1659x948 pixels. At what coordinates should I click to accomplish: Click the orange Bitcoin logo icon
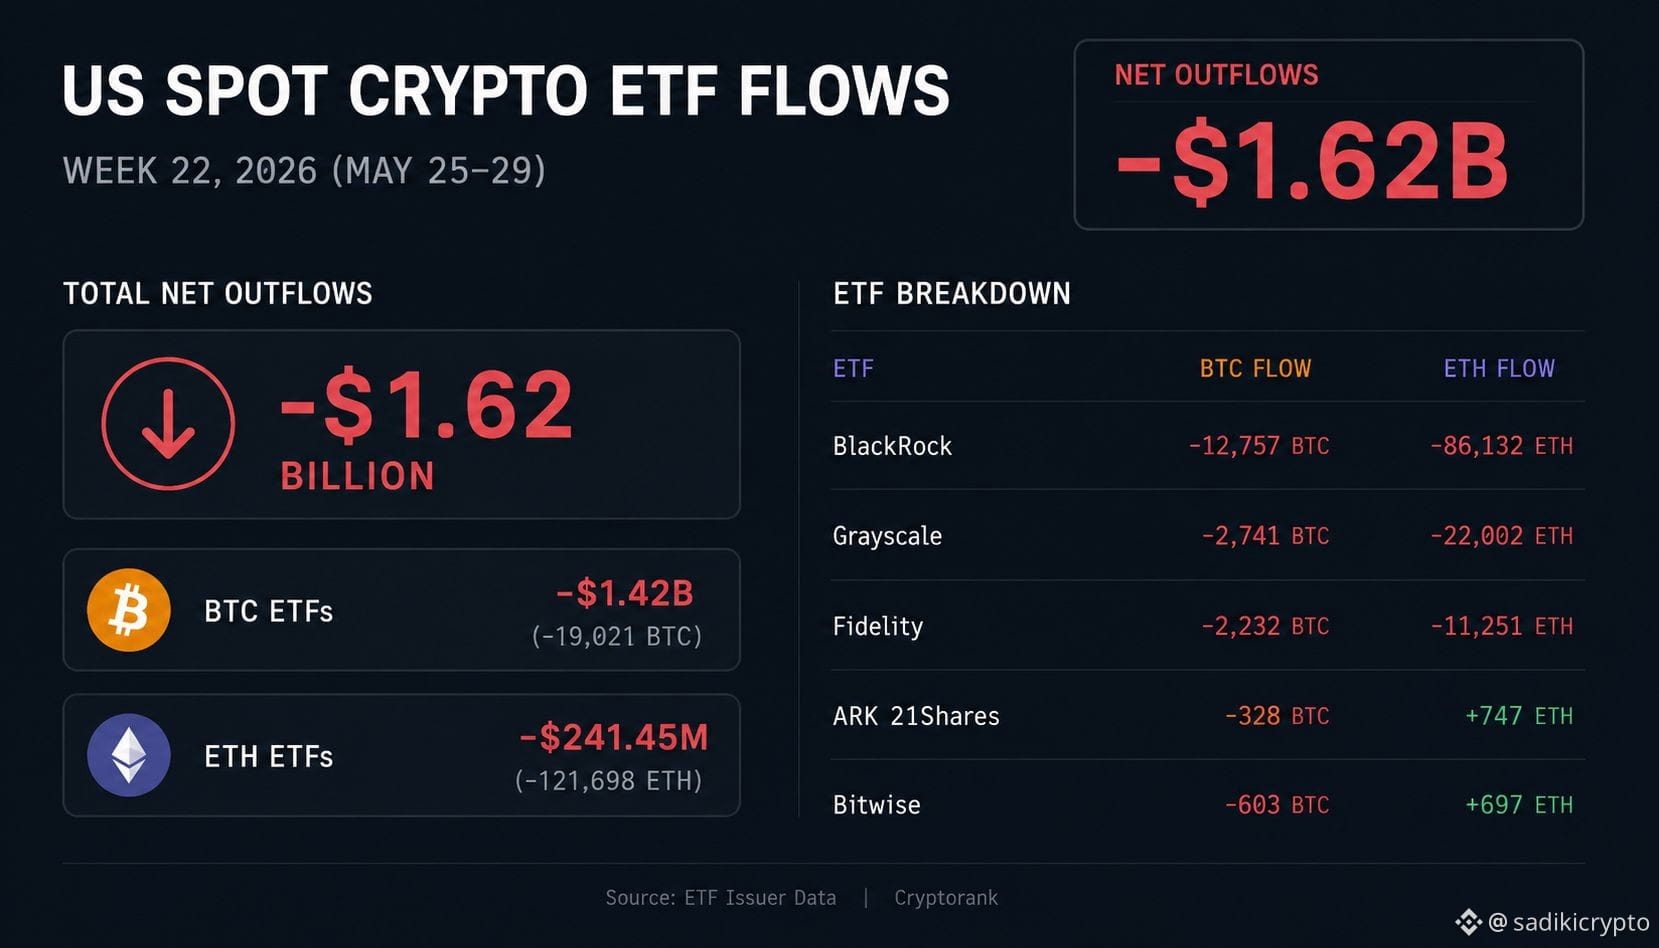pos(129,610)
